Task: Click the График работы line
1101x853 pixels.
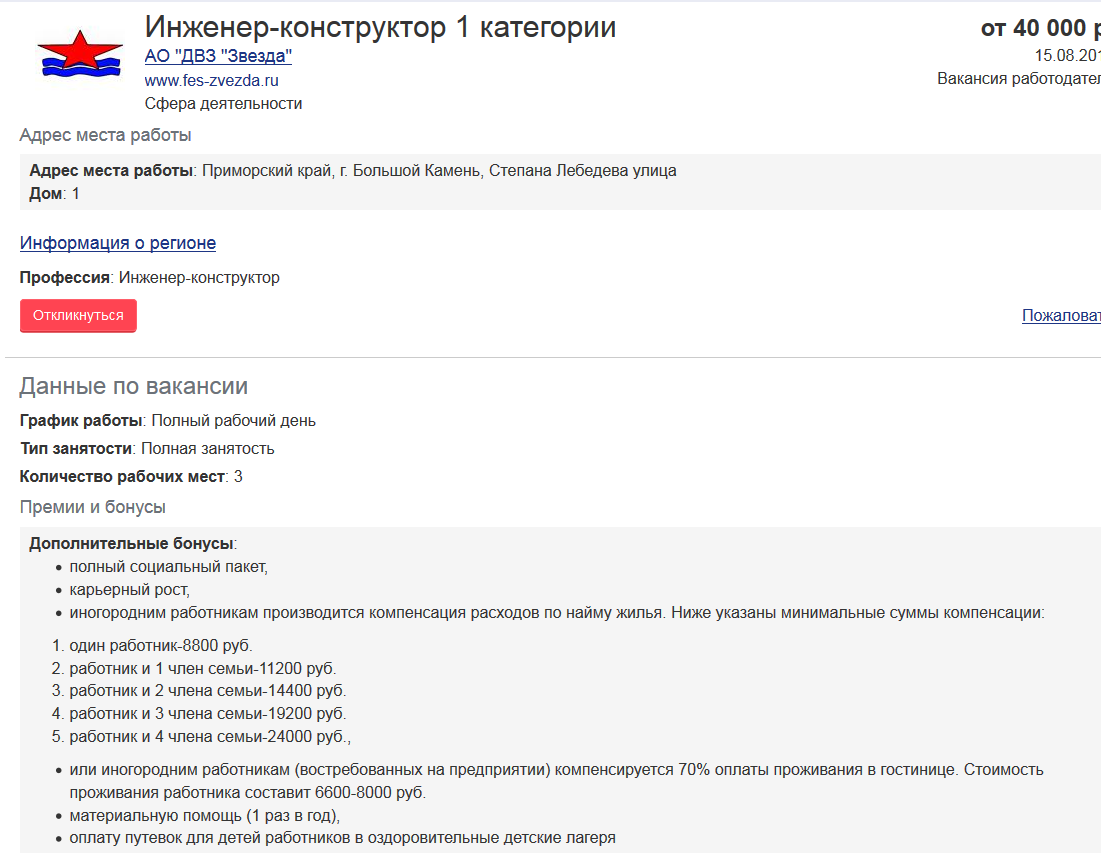Action: 168,420
